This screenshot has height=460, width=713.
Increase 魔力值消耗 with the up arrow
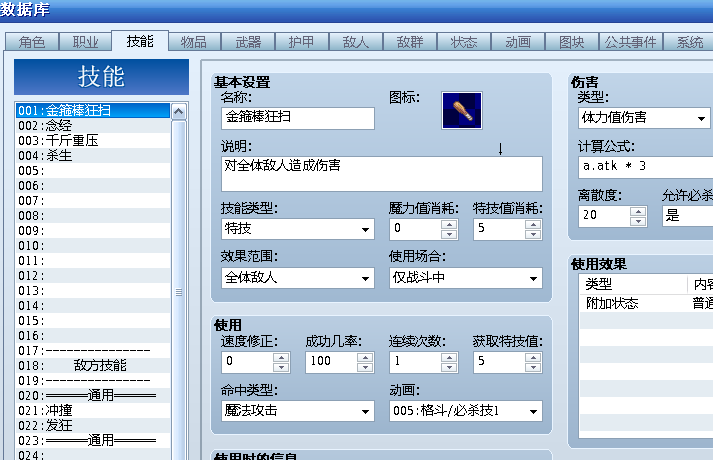tap(449, 224)
